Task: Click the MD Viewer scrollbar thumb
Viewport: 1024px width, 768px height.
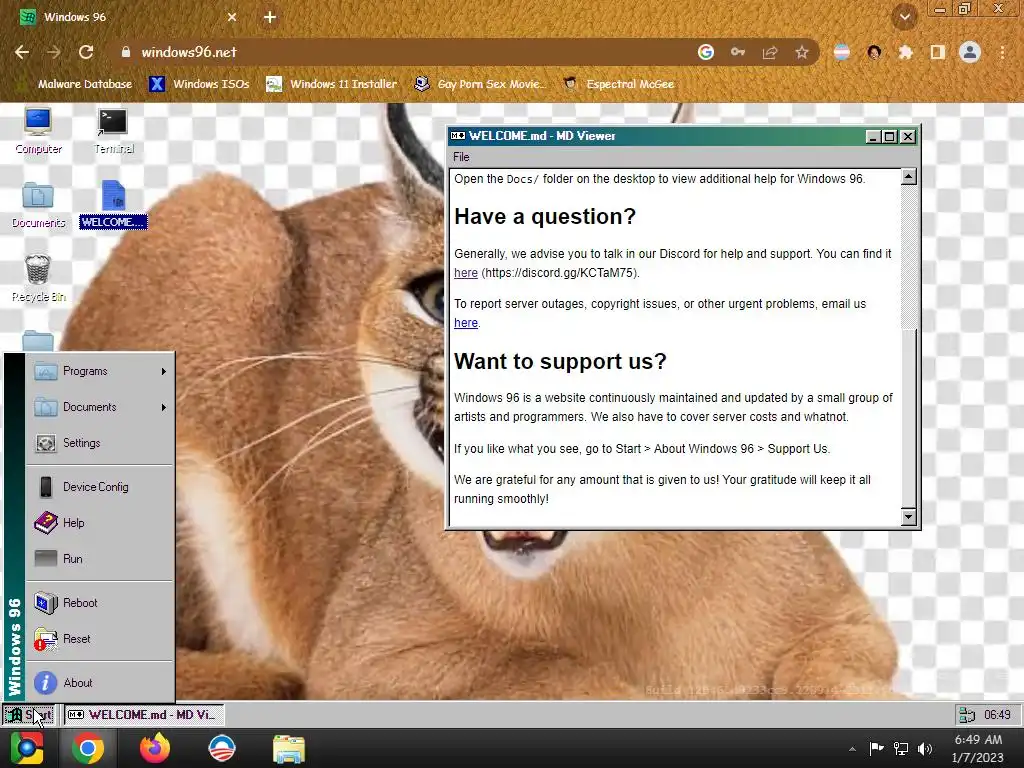Action: (x=908, y=418)
